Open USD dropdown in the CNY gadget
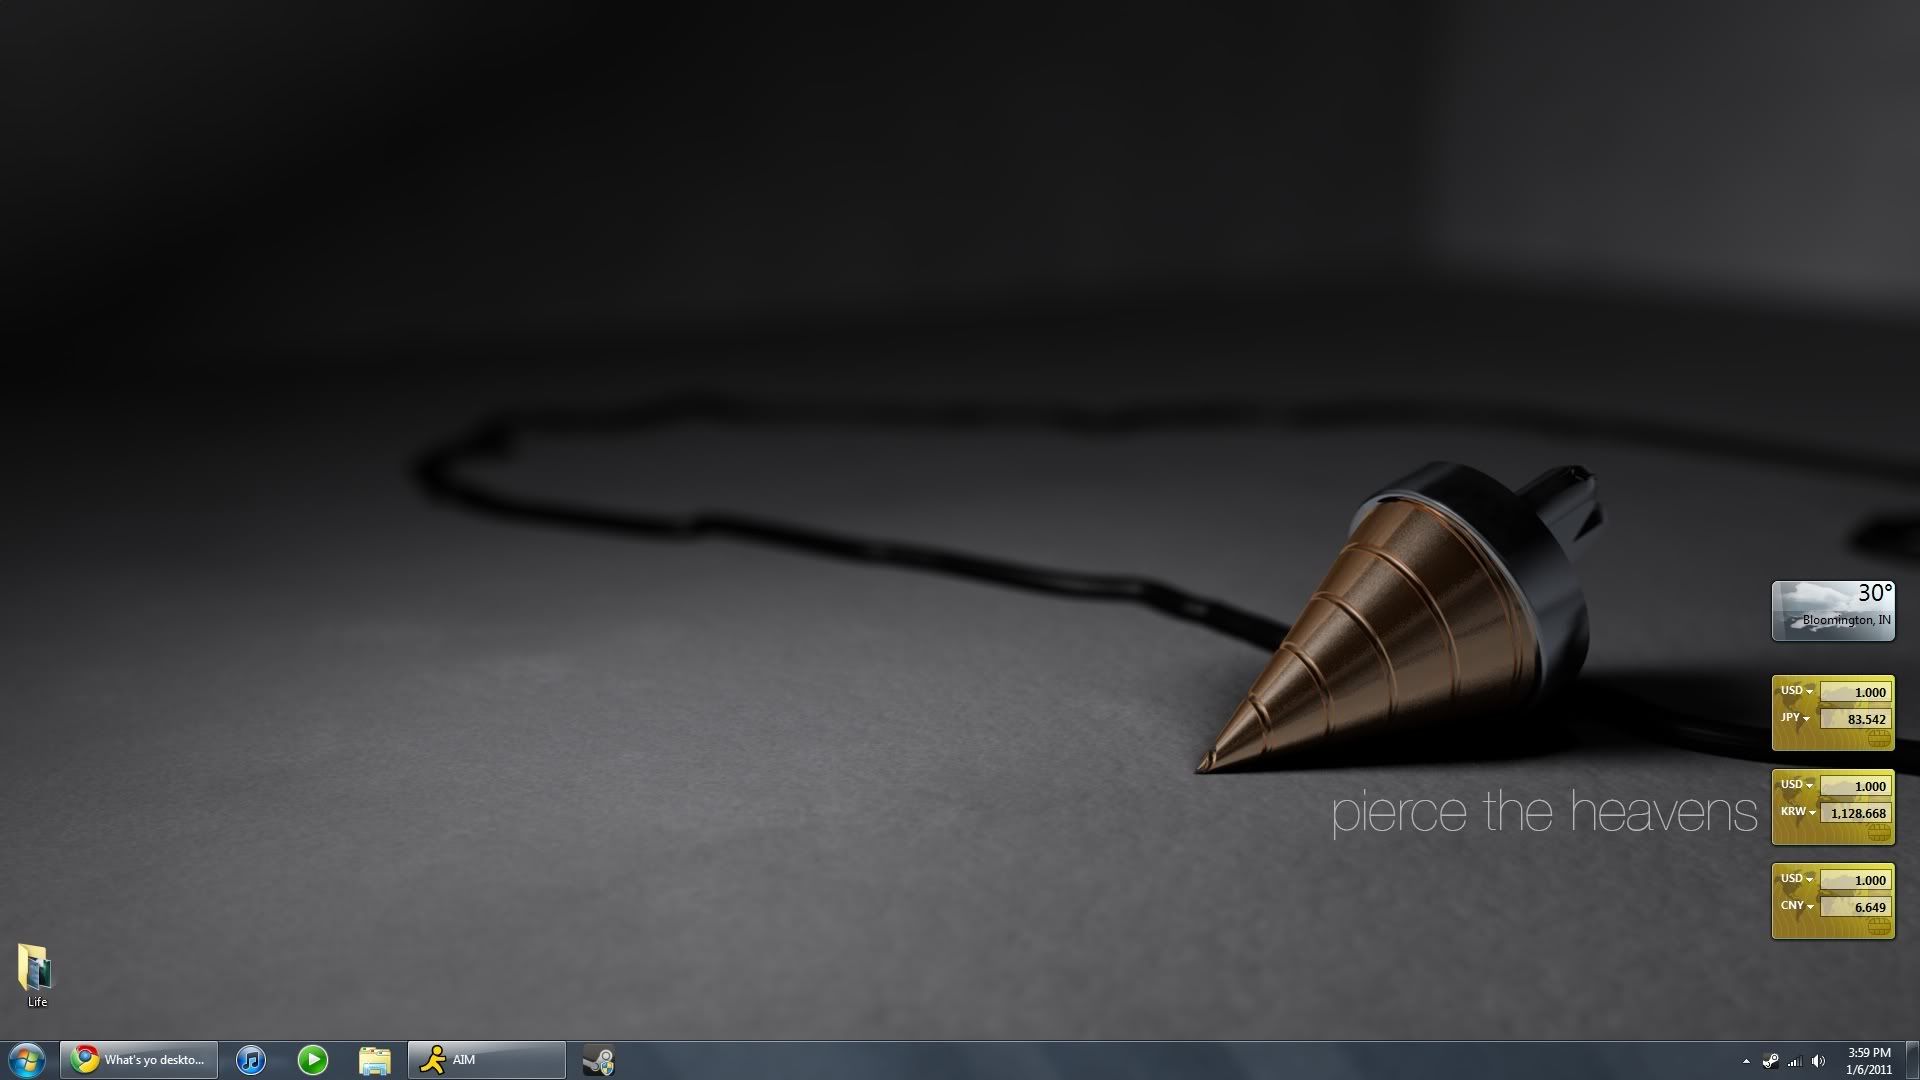This screenshot has width=1920, height=1080. 1797,879
